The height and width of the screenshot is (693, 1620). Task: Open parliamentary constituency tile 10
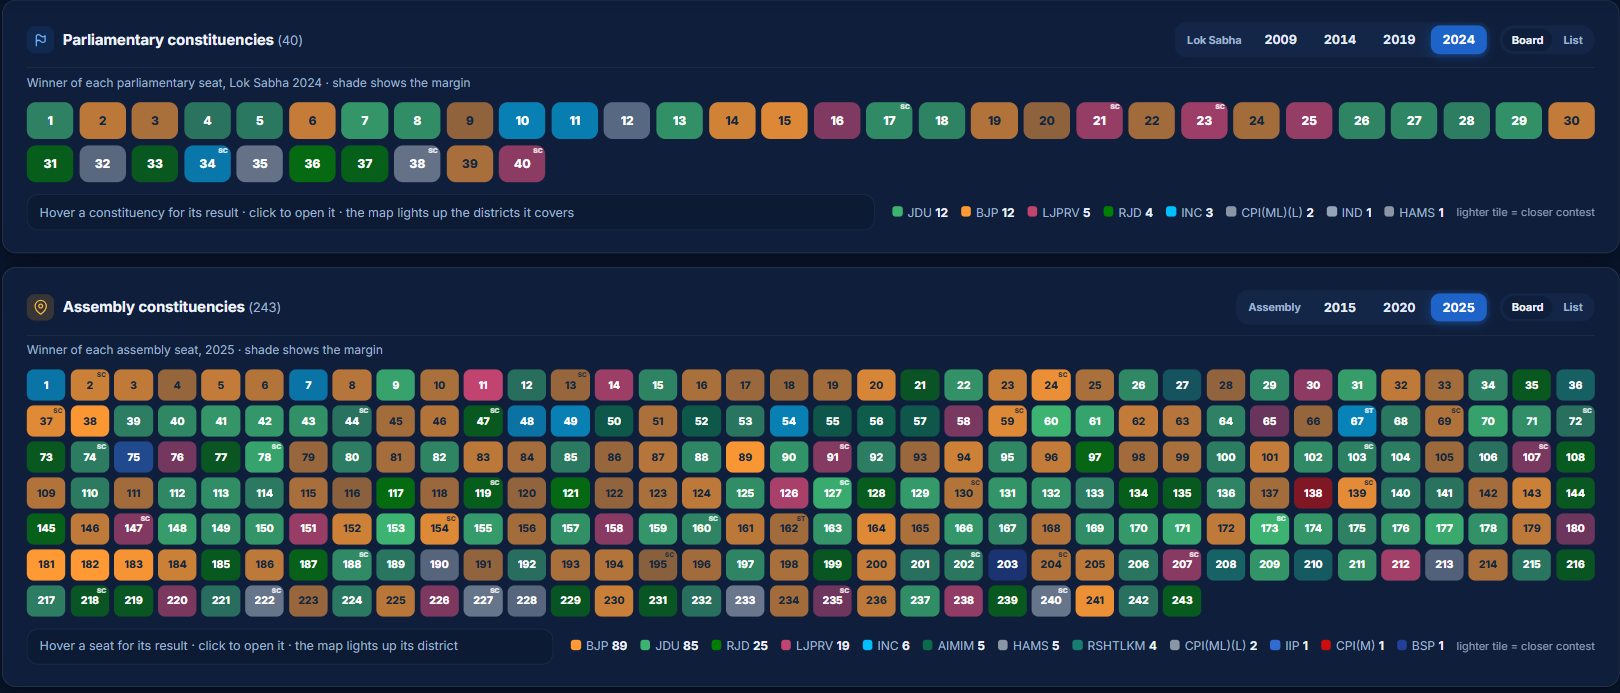(x=522, y=120)
